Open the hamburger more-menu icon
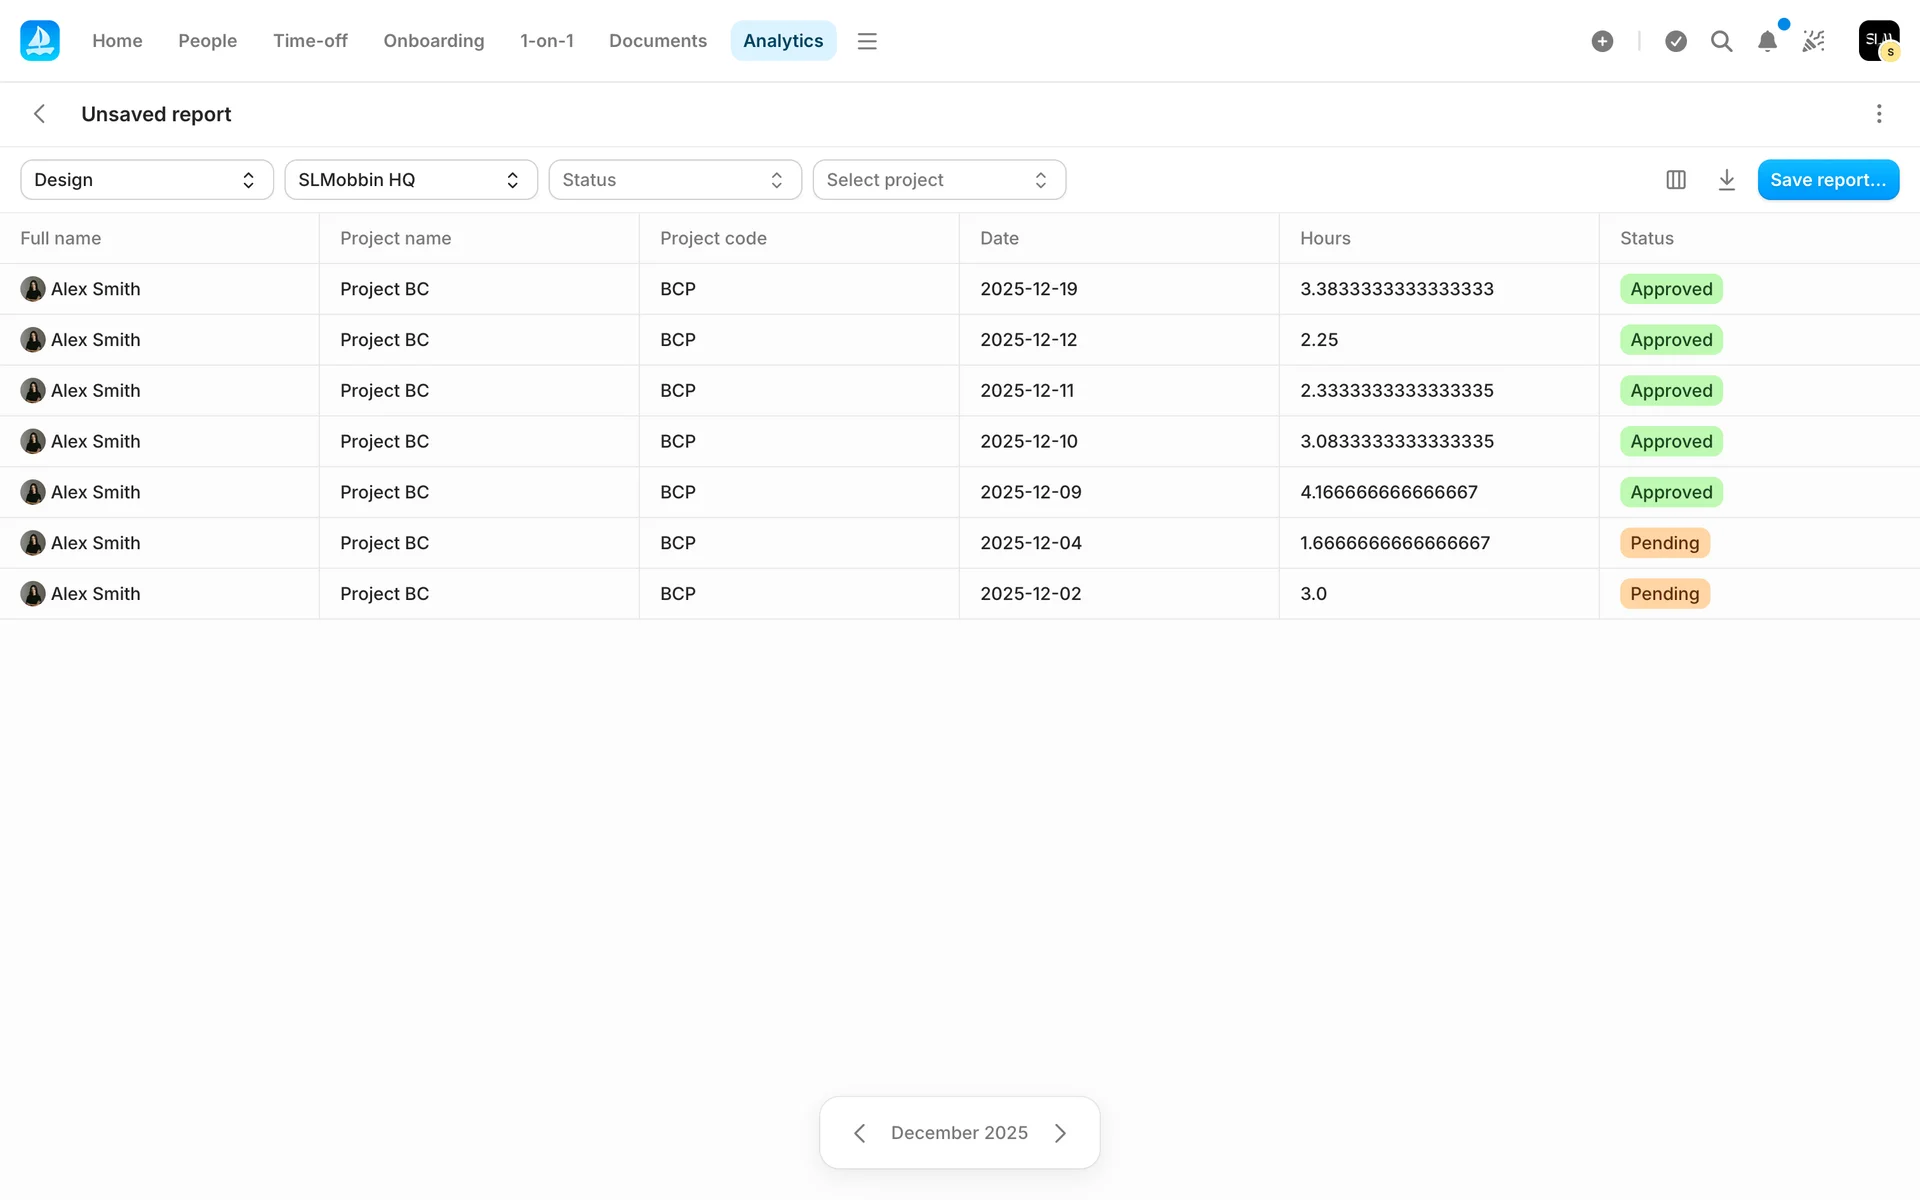This screenshot has height=1200, width=1920. click(x=867, y=41)
